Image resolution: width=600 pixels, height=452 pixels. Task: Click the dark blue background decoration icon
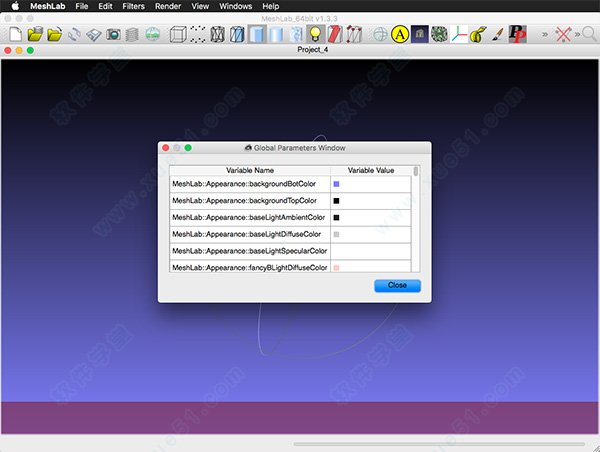click(x=420, y=34)
